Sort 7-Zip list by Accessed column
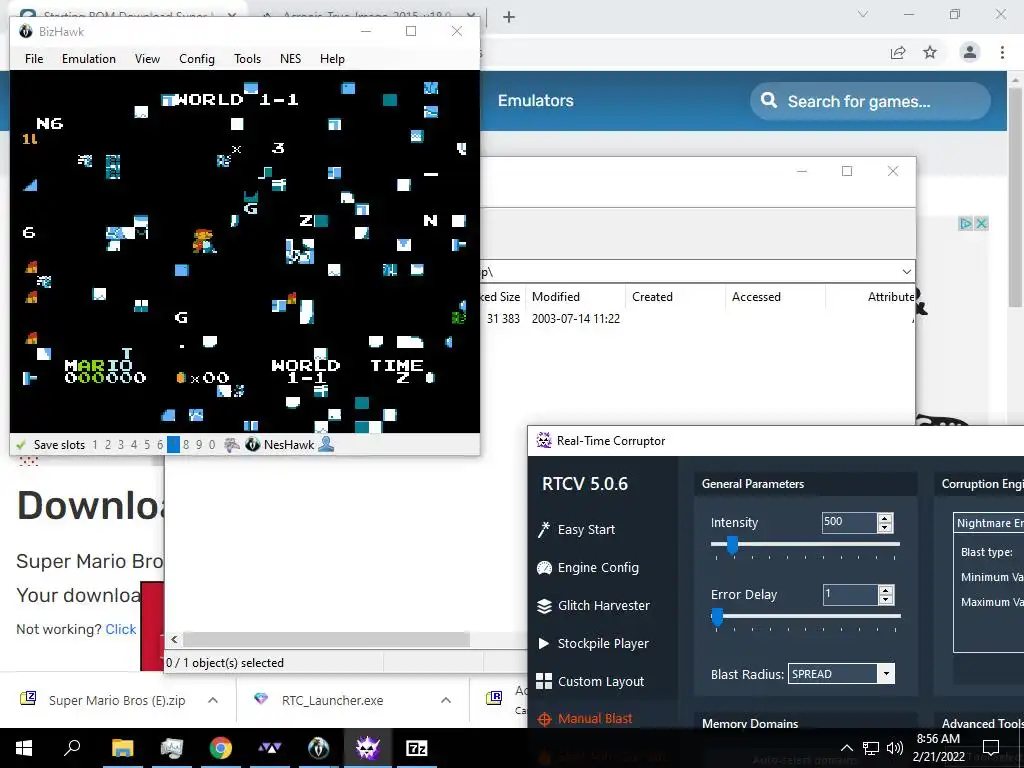 point(775,296)
